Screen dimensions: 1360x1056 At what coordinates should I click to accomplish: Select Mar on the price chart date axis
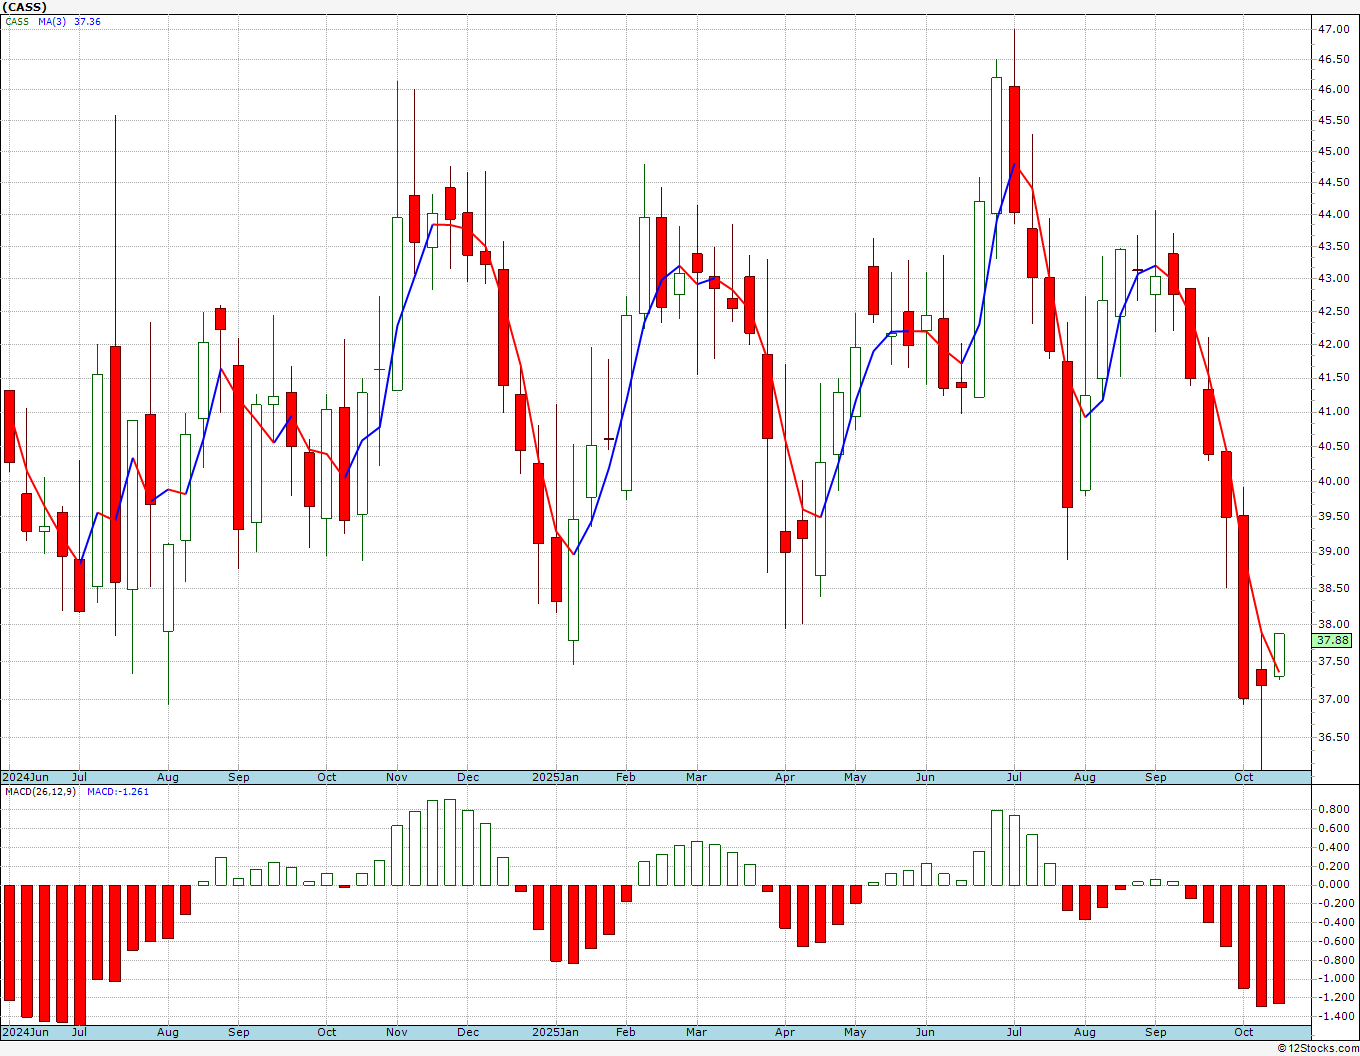point(697,777)
